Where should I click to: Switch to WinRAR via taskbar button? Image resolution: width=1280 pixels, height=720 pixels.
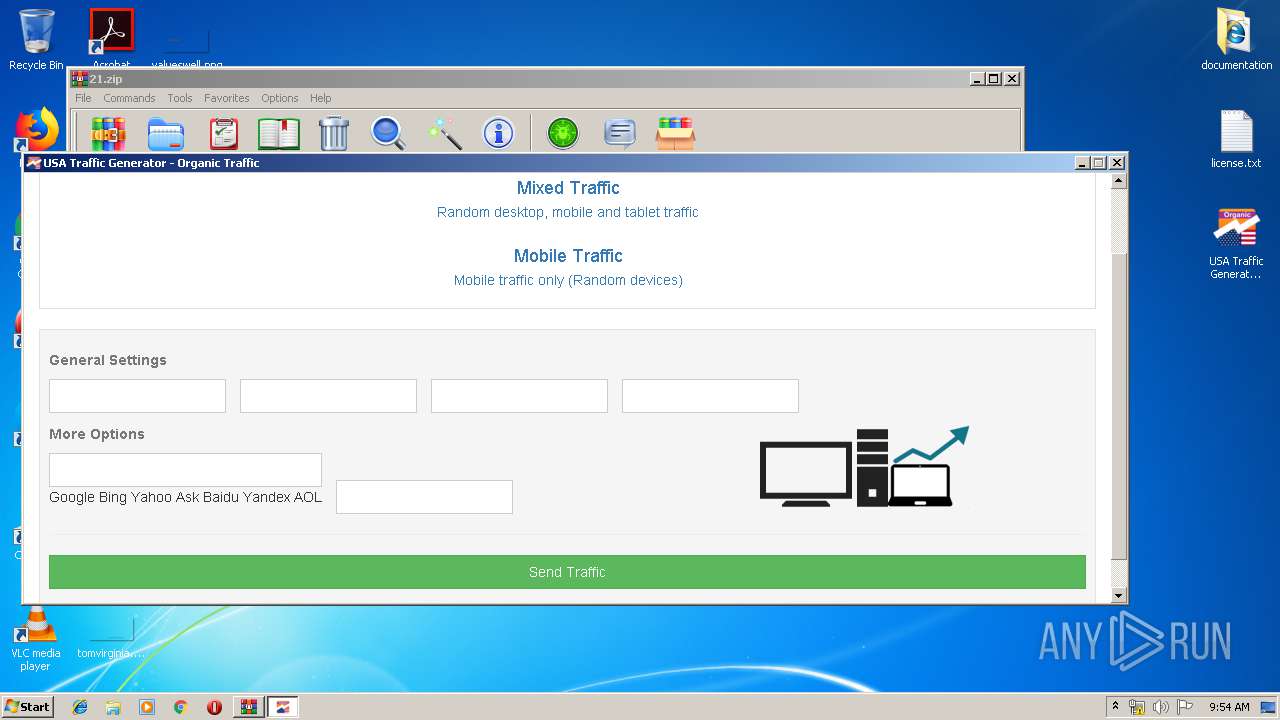tap(248, 707)
